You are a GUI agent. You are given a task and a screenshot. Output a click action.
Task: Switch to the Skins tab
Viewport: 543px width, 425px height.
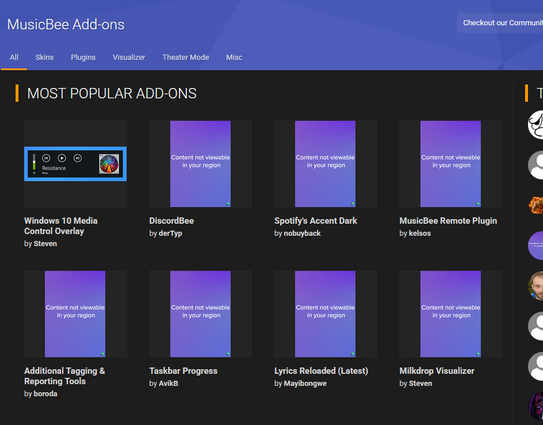[44, 57]
